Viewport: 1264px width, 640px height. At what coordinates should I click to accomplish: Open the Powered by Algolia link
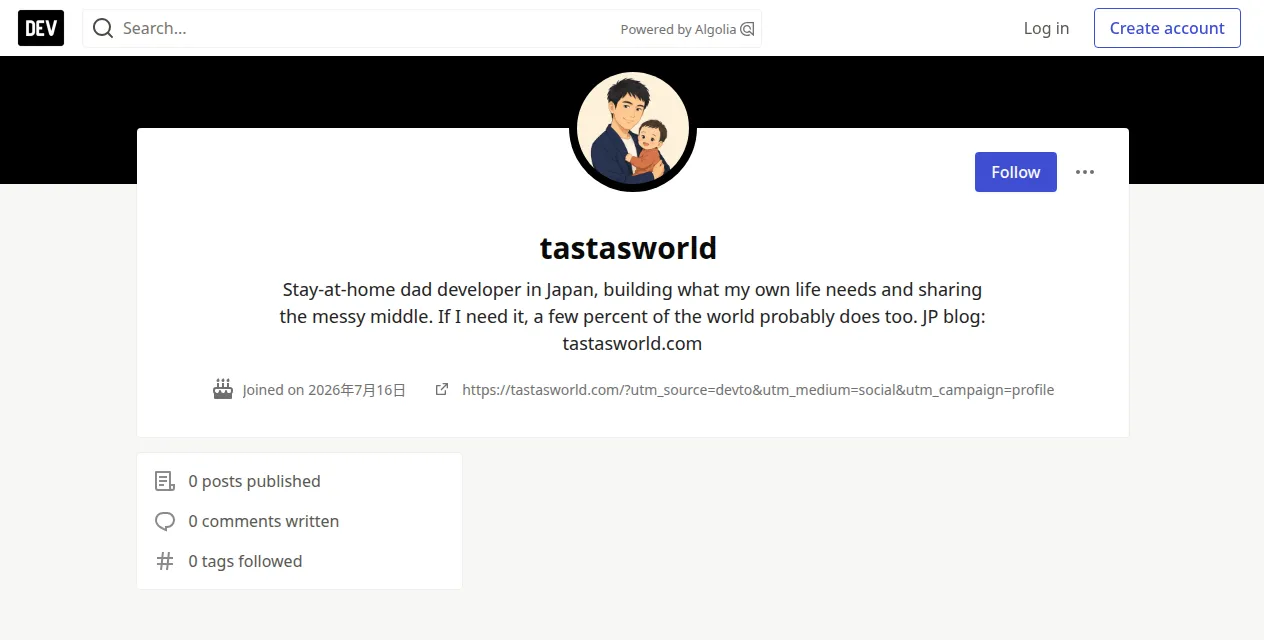click(686, 29)
